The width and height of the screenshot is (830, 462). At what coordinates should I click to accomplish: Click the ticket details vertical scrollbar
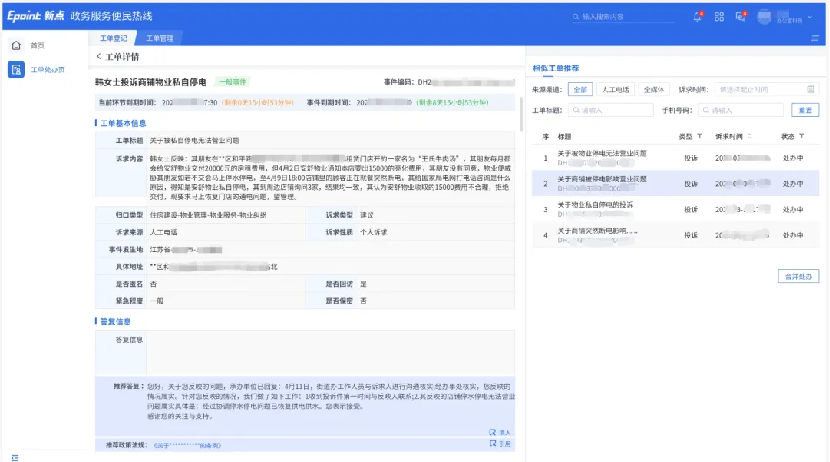click(x=521, y=114)
